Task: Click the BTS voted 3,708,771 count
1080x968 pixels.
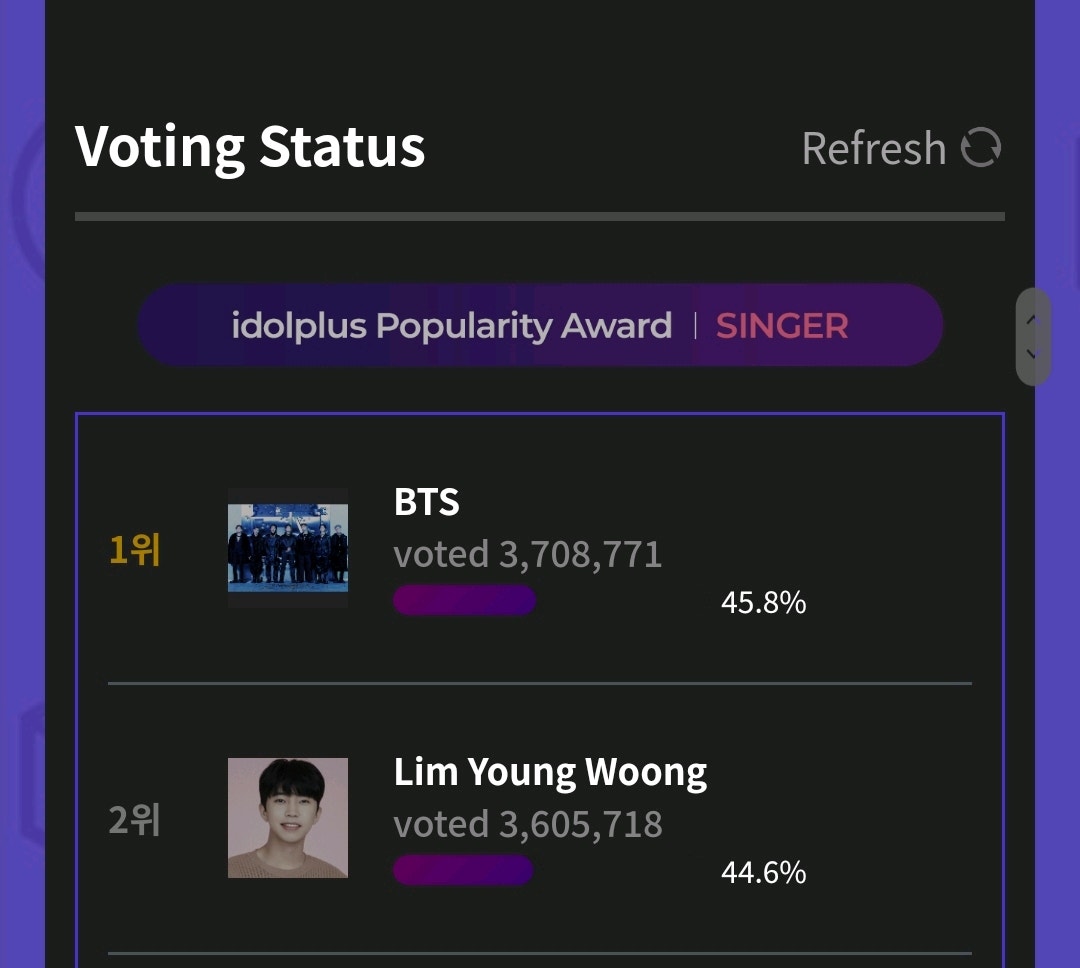Action: click(530, 552)
